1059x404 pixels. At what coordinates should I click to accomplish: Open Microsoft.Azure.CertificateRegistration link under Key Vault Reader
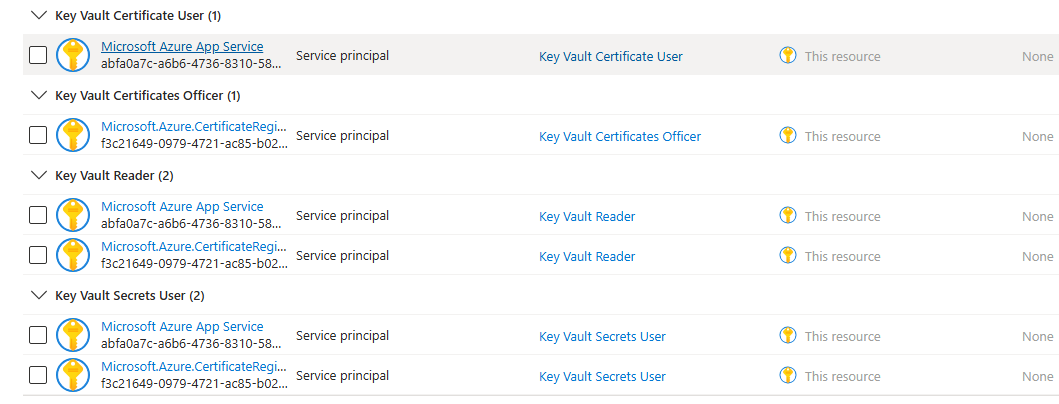click(x=194, y=247)
